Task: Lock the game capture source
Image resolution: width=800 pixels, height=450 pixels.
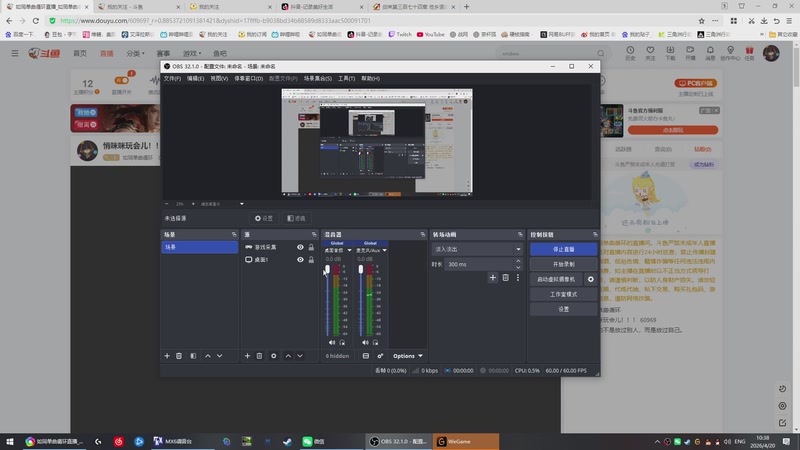Action: [x=311, y=247]
